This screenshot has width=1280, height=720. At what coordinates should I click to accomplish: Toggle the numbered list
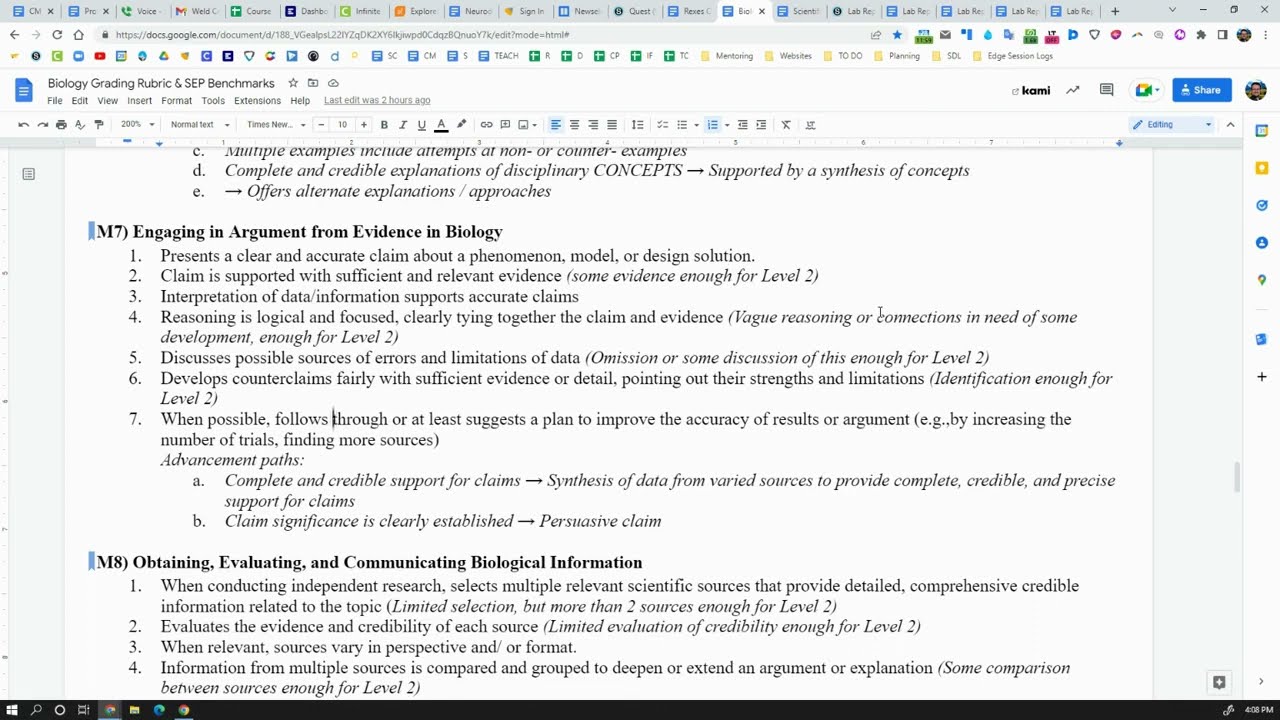[712, 125]
